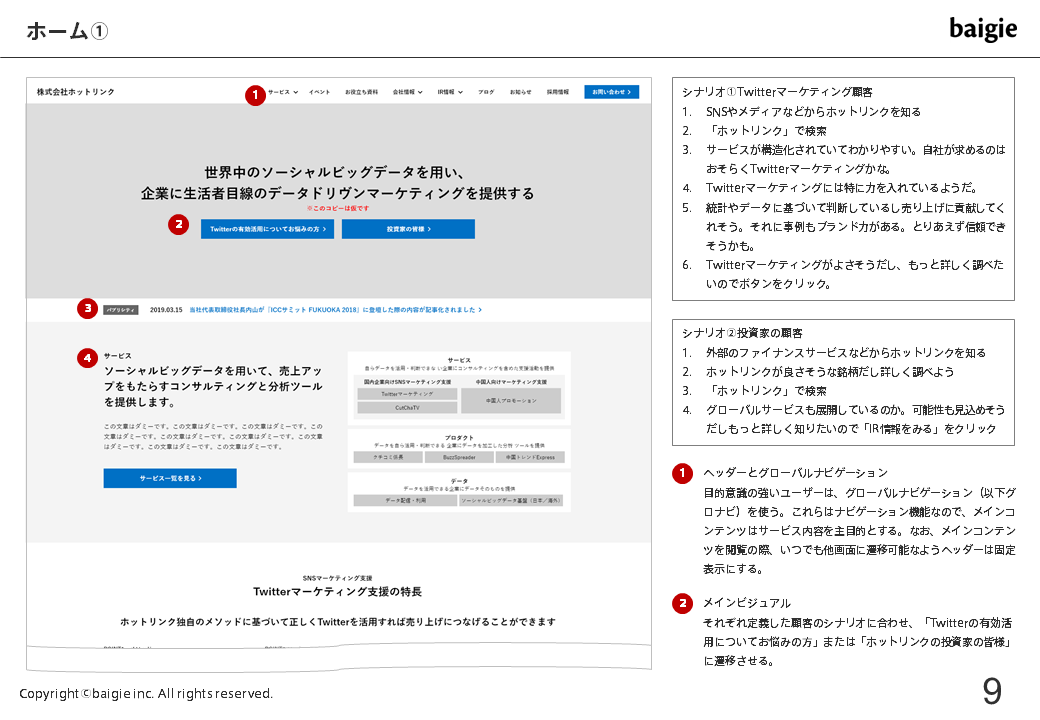Screen dimensions: 1040x720
Task: Expand the 会社情報 navigation dropdown
Action: (x=407, y=92)
